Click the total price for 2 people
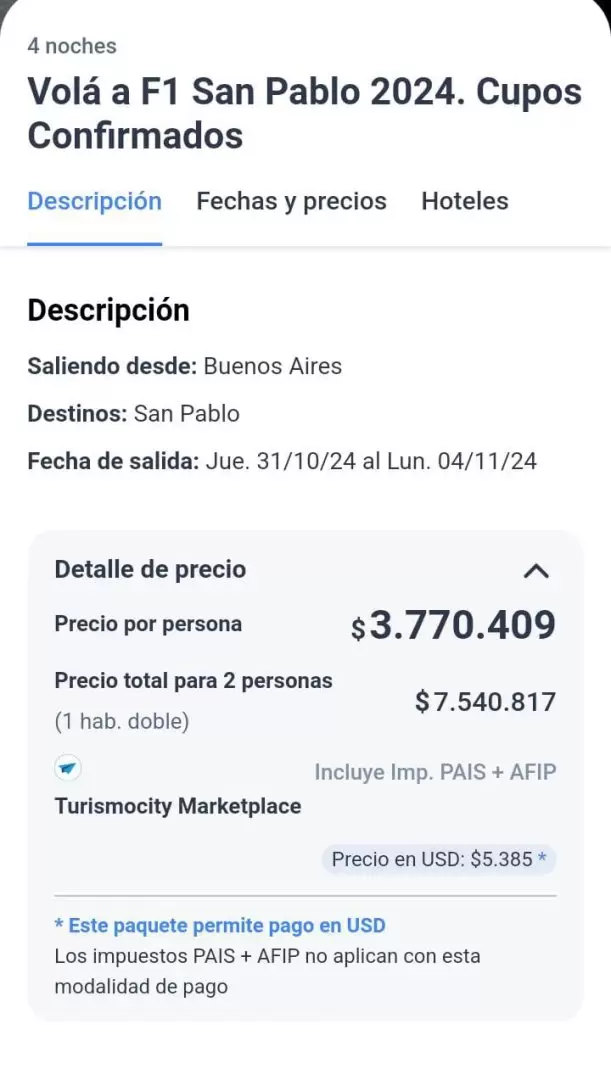Viewport: 611px width, 1080px height. click(x=484, y=701)
